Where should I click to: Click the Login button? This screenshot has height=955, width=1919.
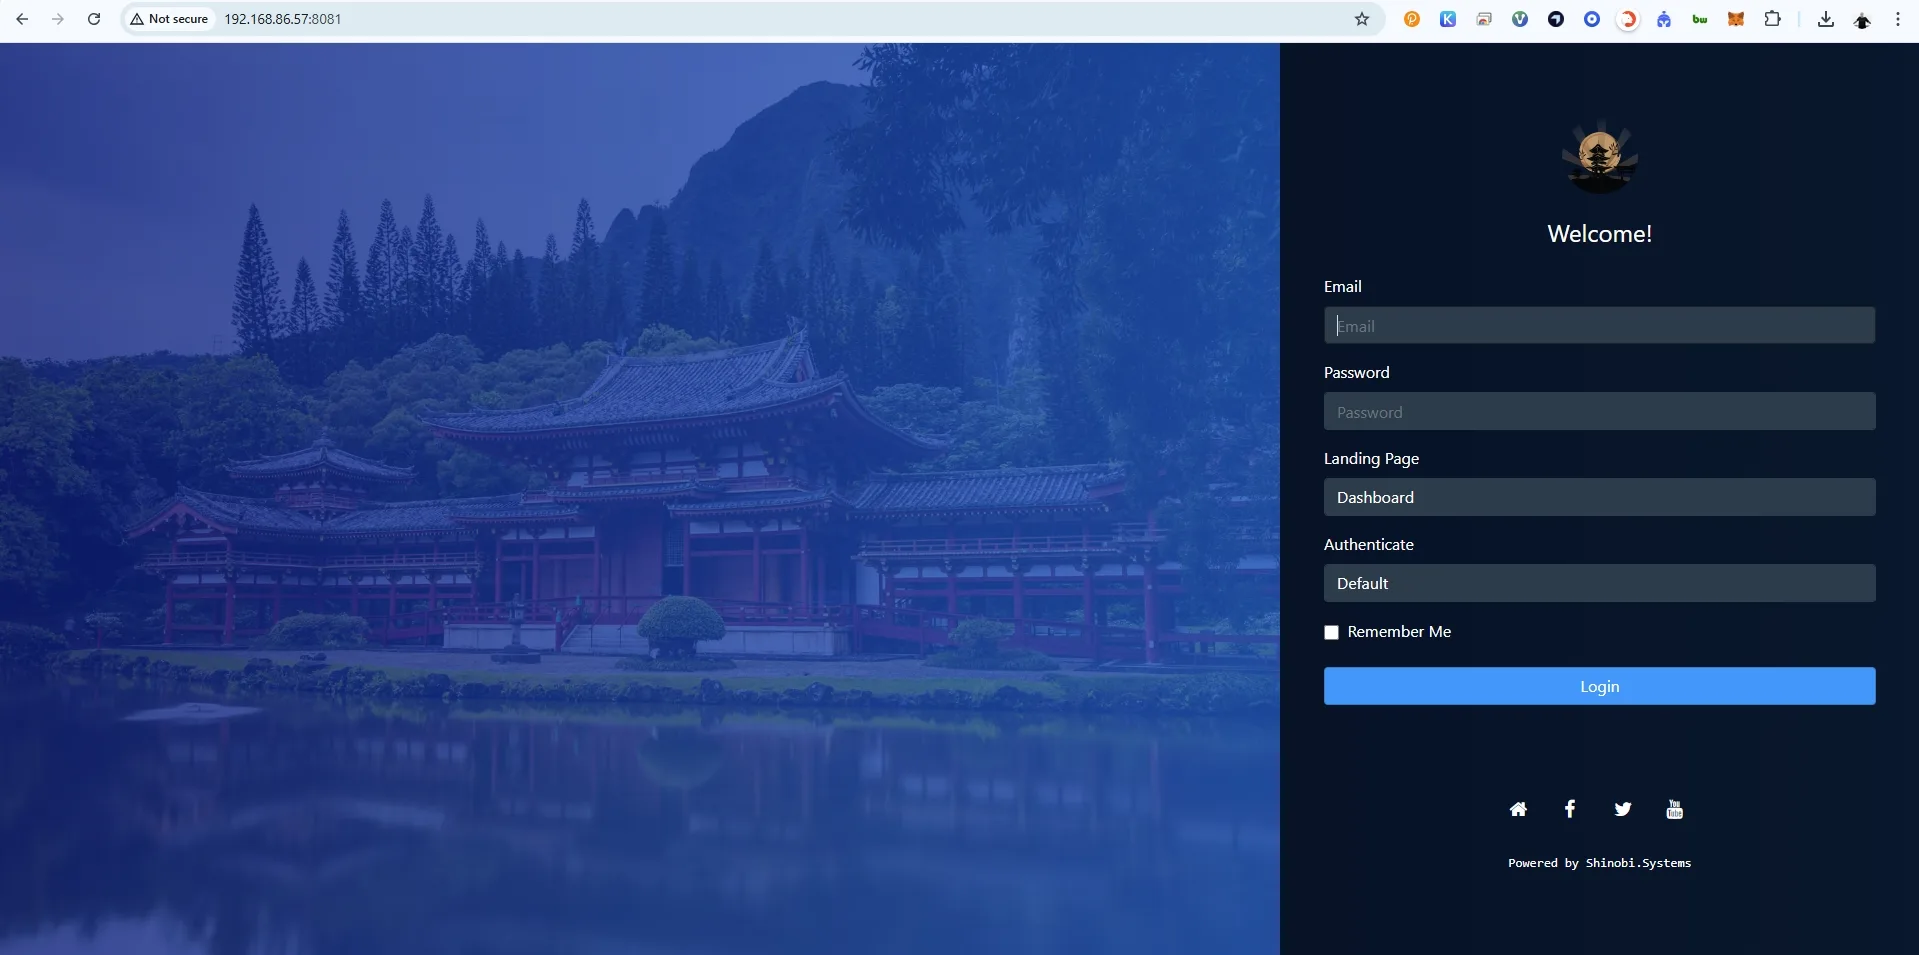pos(1599,686)
